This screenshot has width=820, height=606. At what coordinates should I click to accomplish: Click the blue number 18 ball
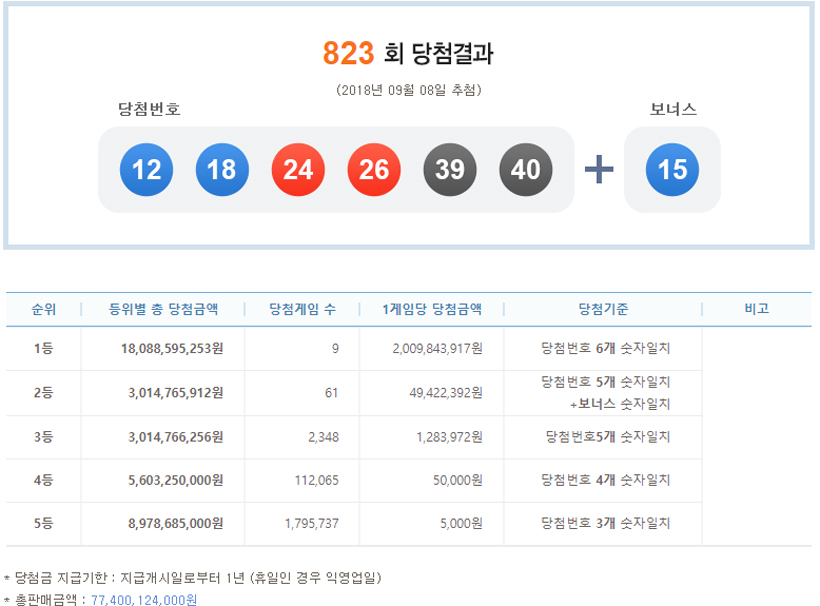222,170
